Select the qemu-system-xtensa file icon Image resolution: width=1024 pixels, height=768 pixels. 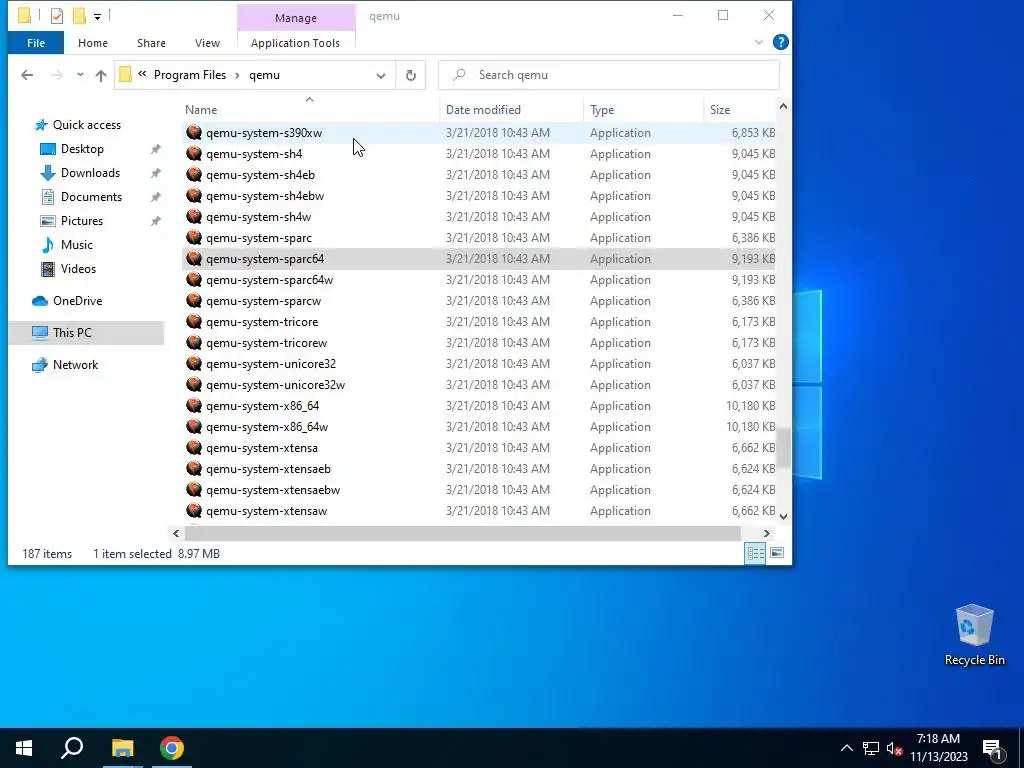(x=194, y=447)
